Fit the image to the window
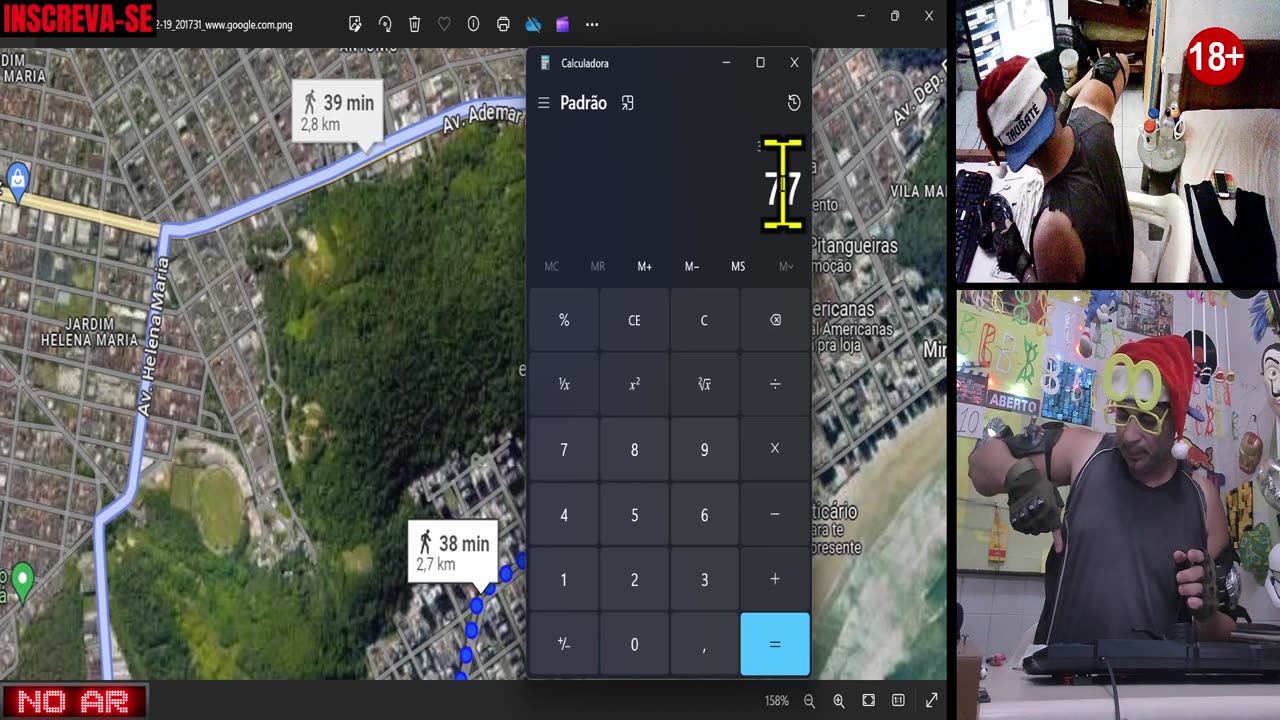Image resolution: width=1280 pixels, height=720 pixels. (868, 701)
